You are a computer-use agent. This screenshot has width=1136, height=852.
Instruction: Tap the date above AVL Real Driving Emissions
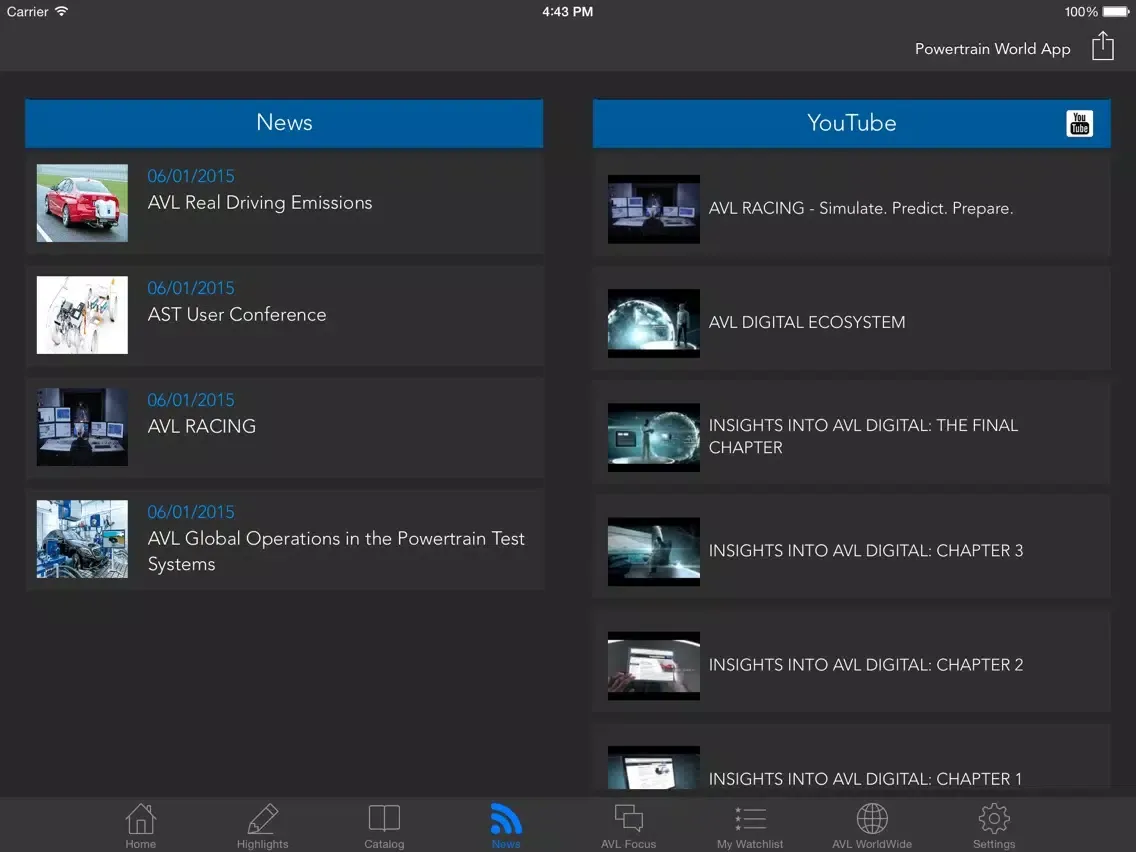pos(191,176)
